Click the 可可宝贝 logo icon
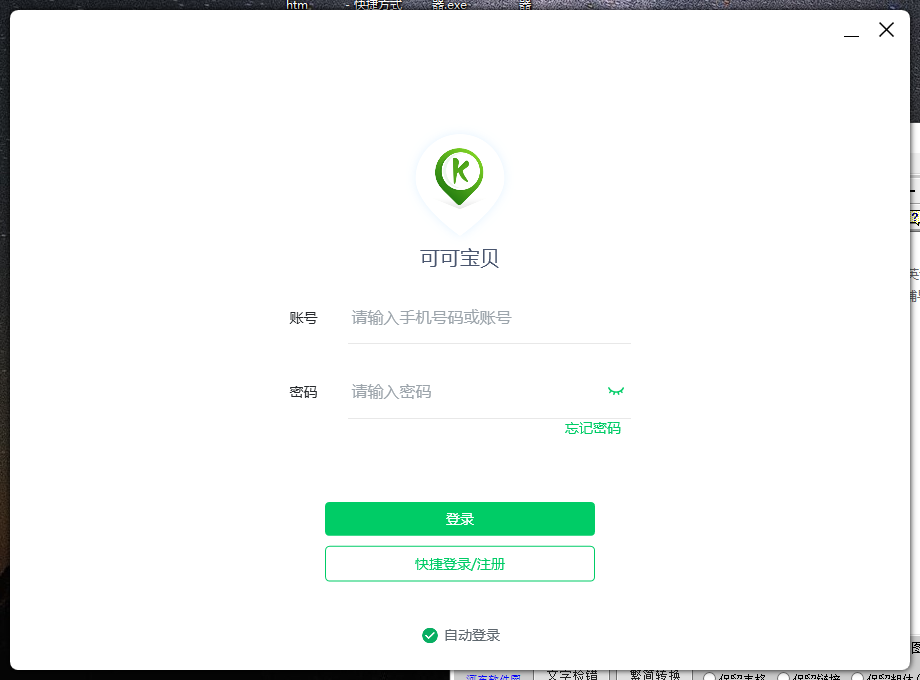 coord(459,176)
